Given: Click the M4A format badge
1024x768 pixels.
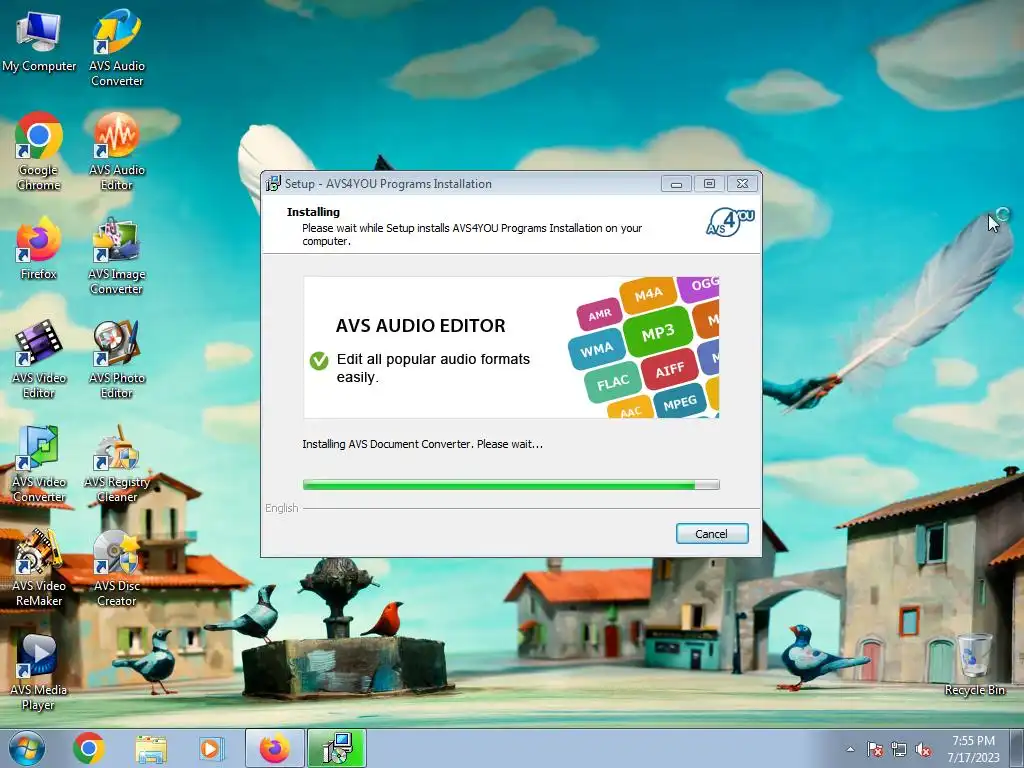Looking at the screenshot, I should point(648,295).
